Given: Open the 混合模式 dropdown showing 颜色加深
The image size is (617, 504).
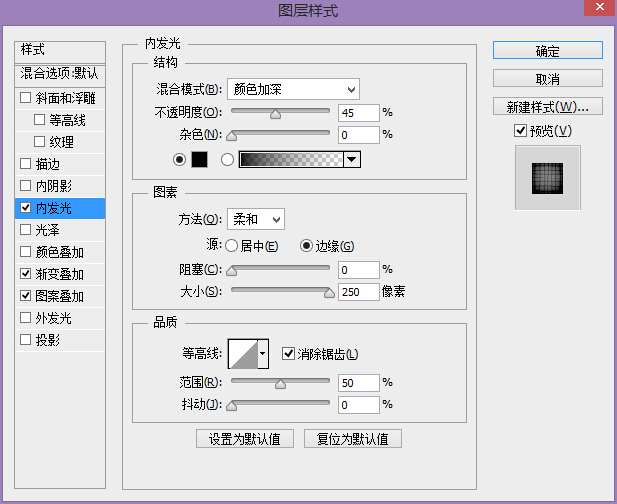Looking at the screenshot, I should coord(293,90).
